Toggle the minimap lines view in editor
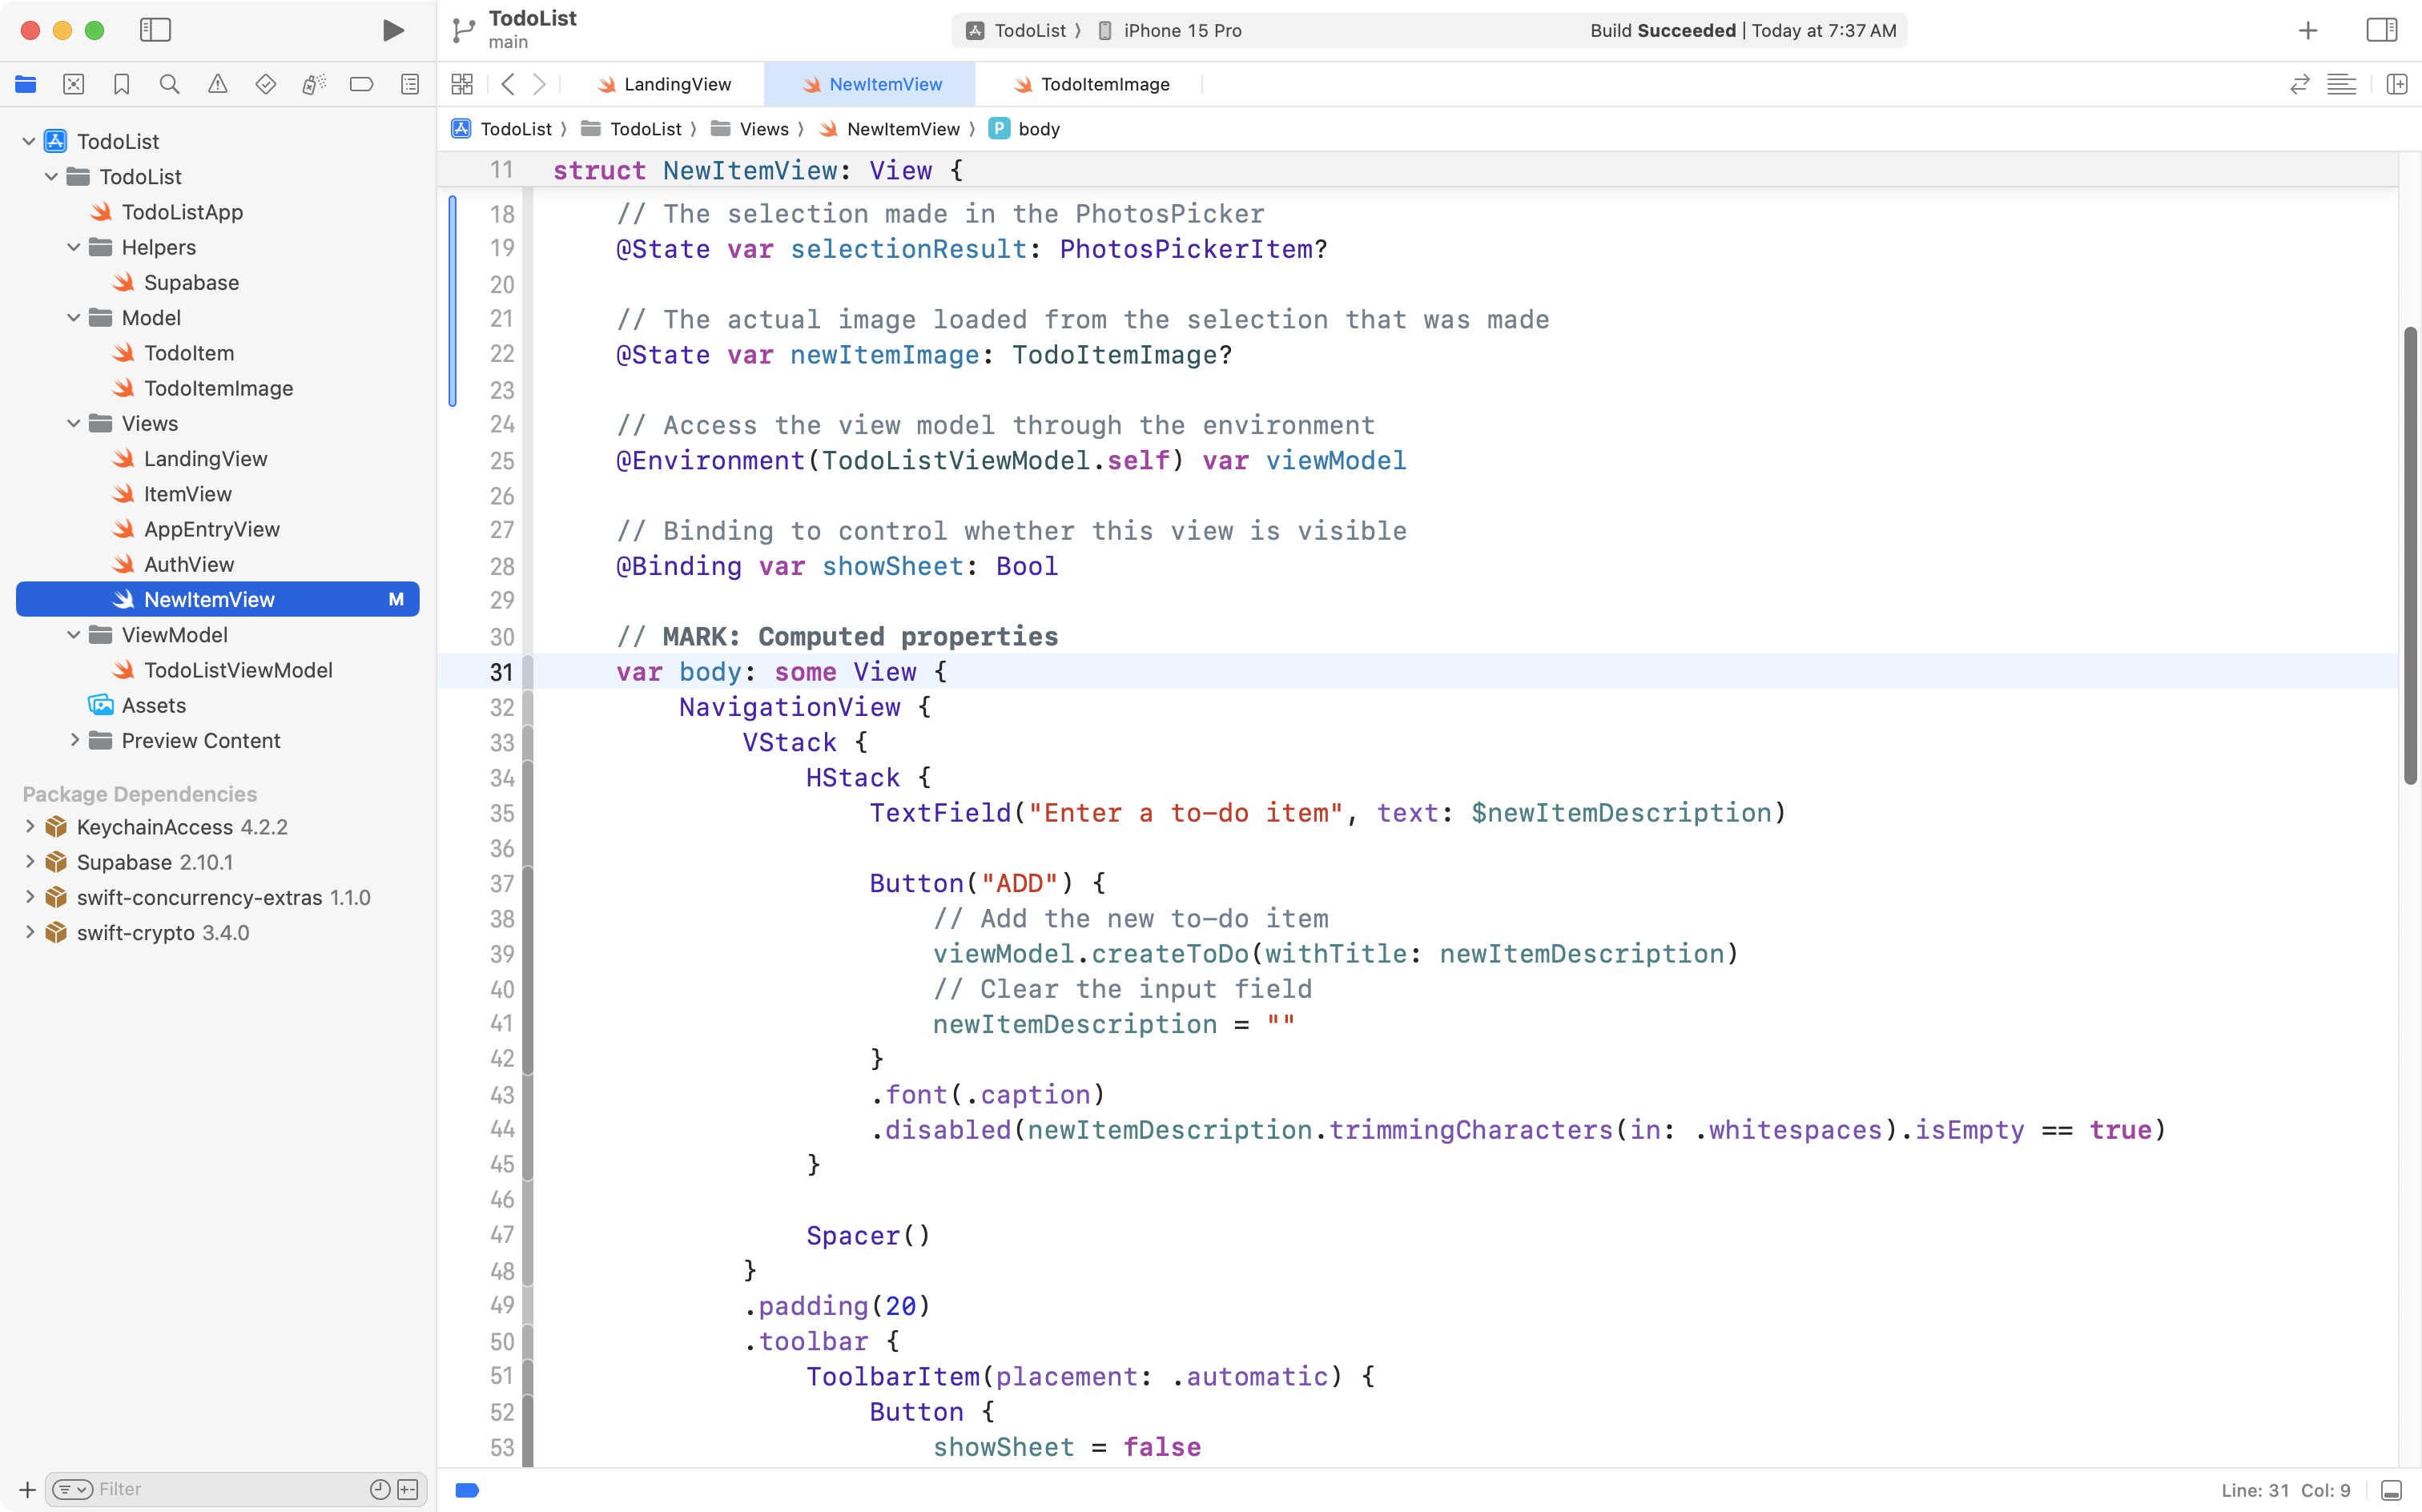The width and height of the screenshot is (2422, 1512). pos(2342,84)
